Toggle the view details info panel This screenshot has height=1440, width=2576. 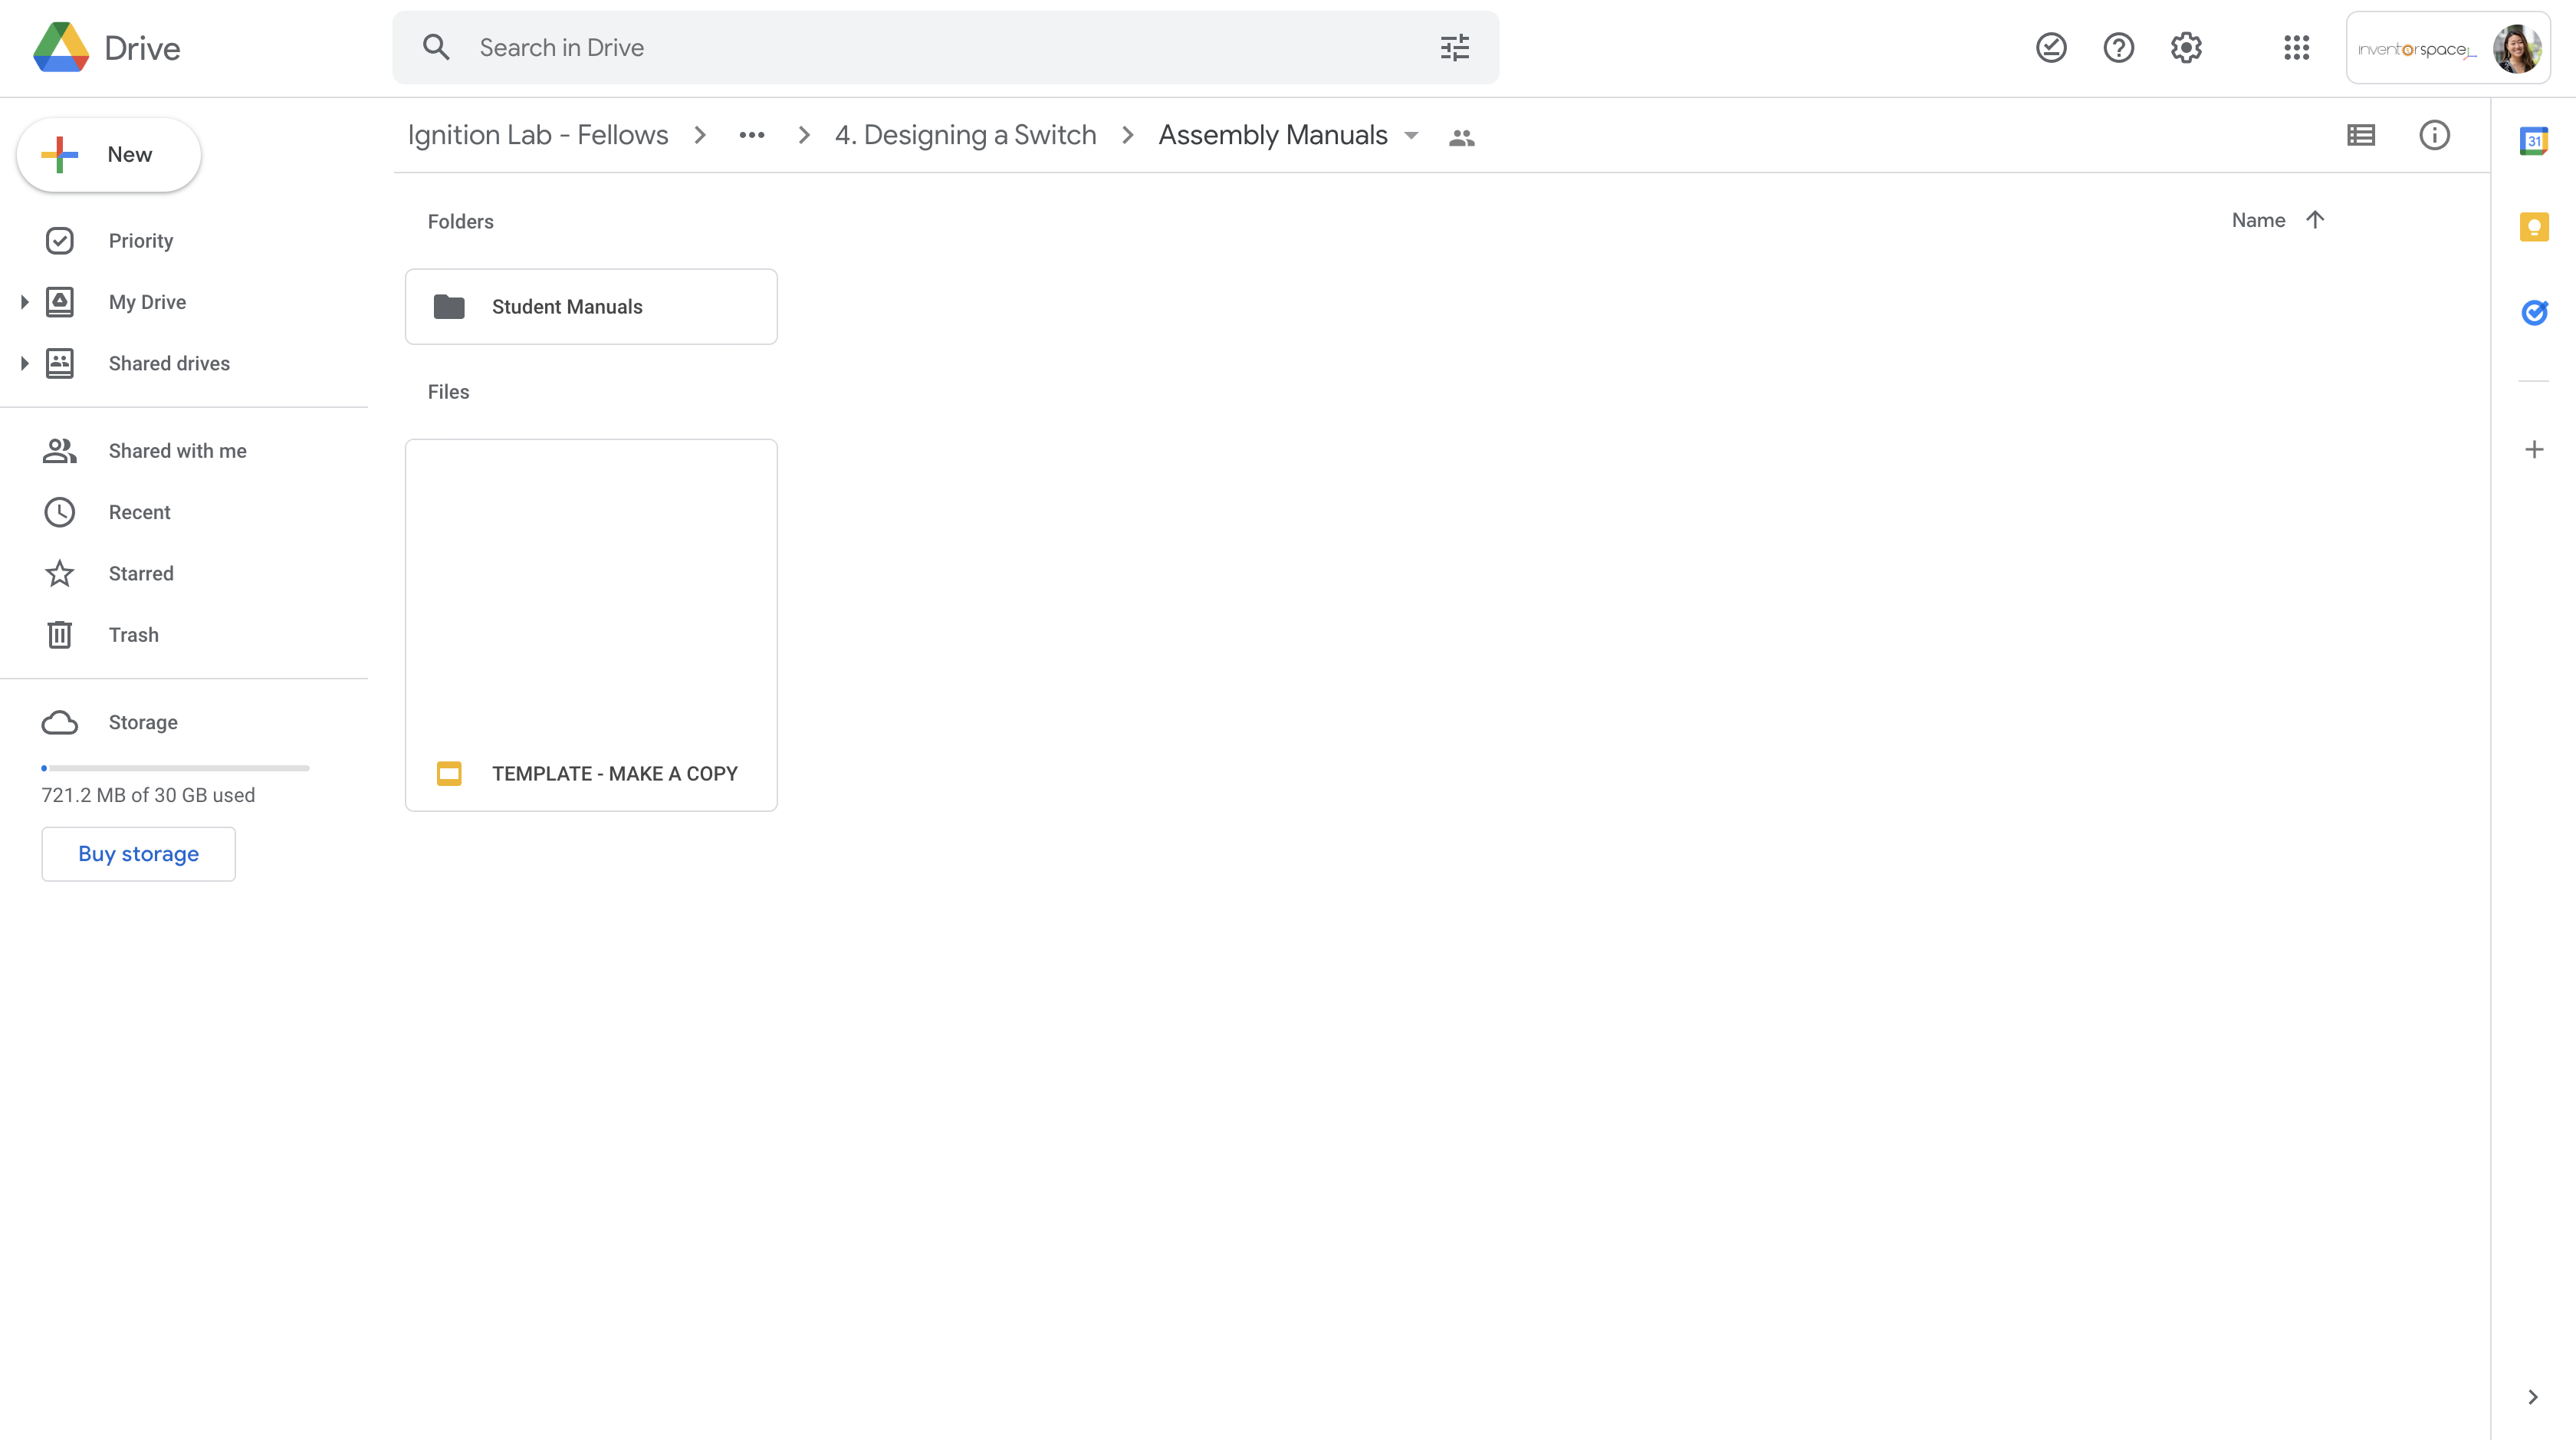pos(2434,135)
